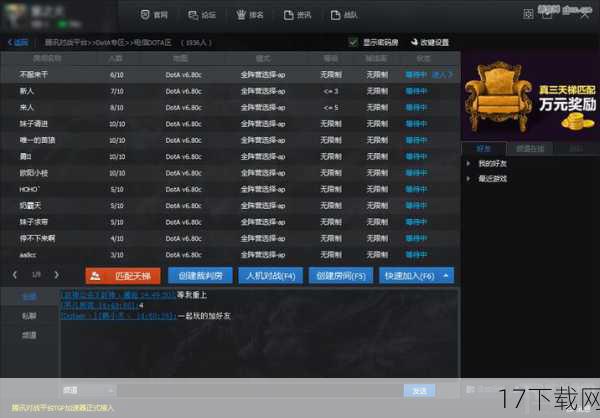
Task: Open the 真三天梯匹配 万元奖励 banner
Action: (x=530, y=96)
